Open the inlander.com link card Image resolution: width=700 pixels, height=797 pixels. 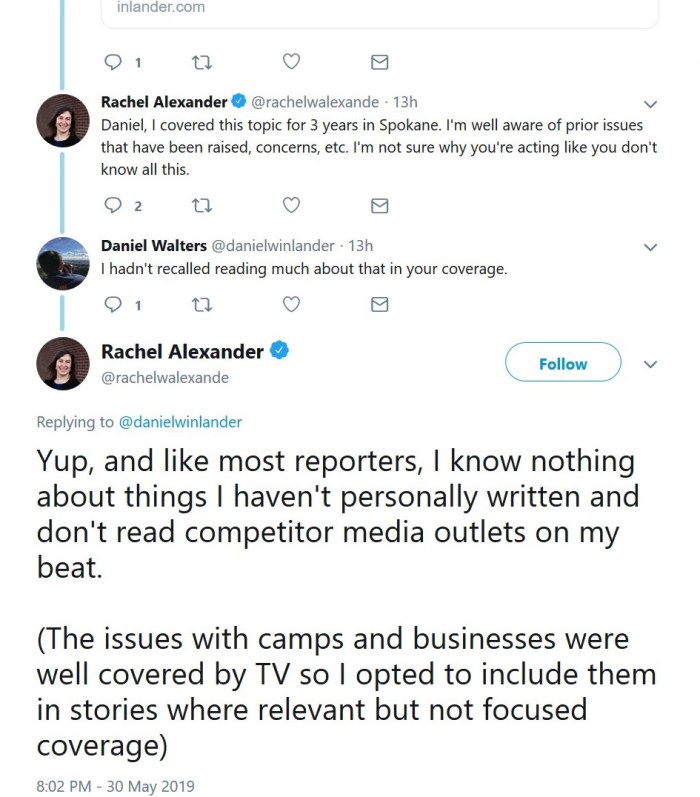coord(380,10)
